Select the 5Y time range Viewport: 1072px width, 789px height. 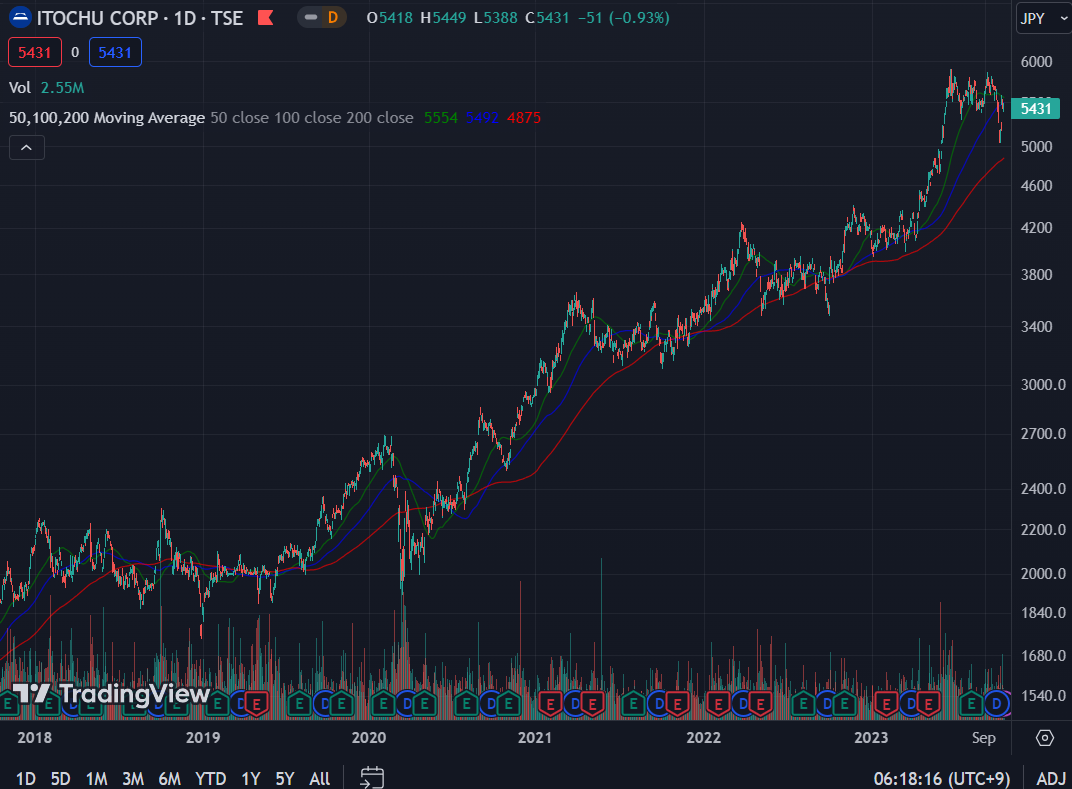coord(284,779)
